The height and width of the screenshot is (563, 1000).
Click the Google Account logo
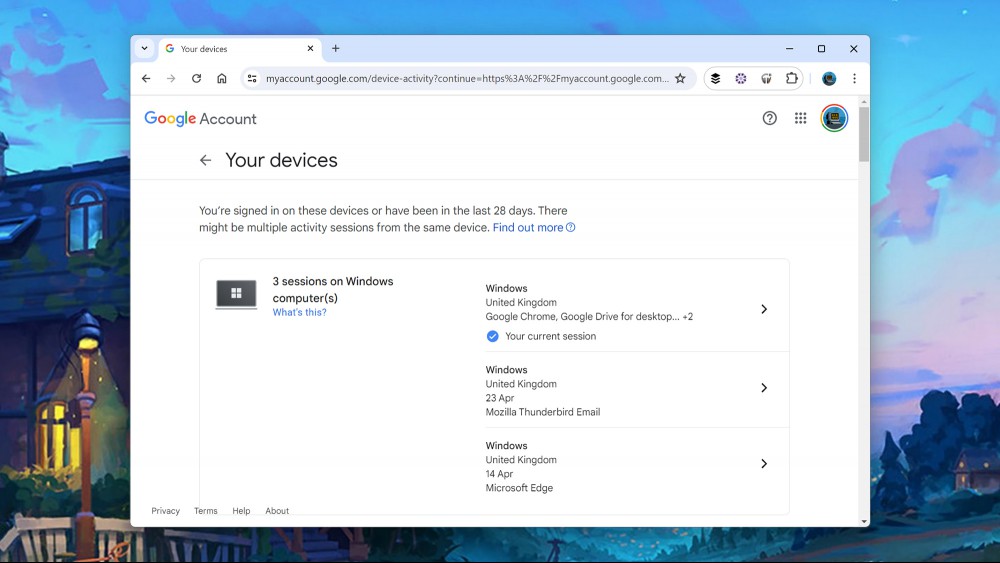click(x=200, y=119)
